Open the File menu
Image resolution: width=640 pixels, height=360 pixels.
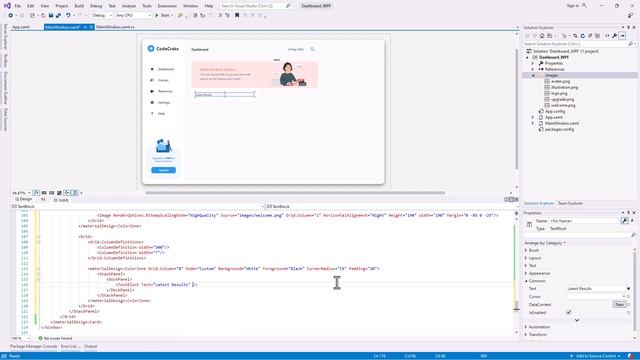pyautogui.click(x=18, y=6)
